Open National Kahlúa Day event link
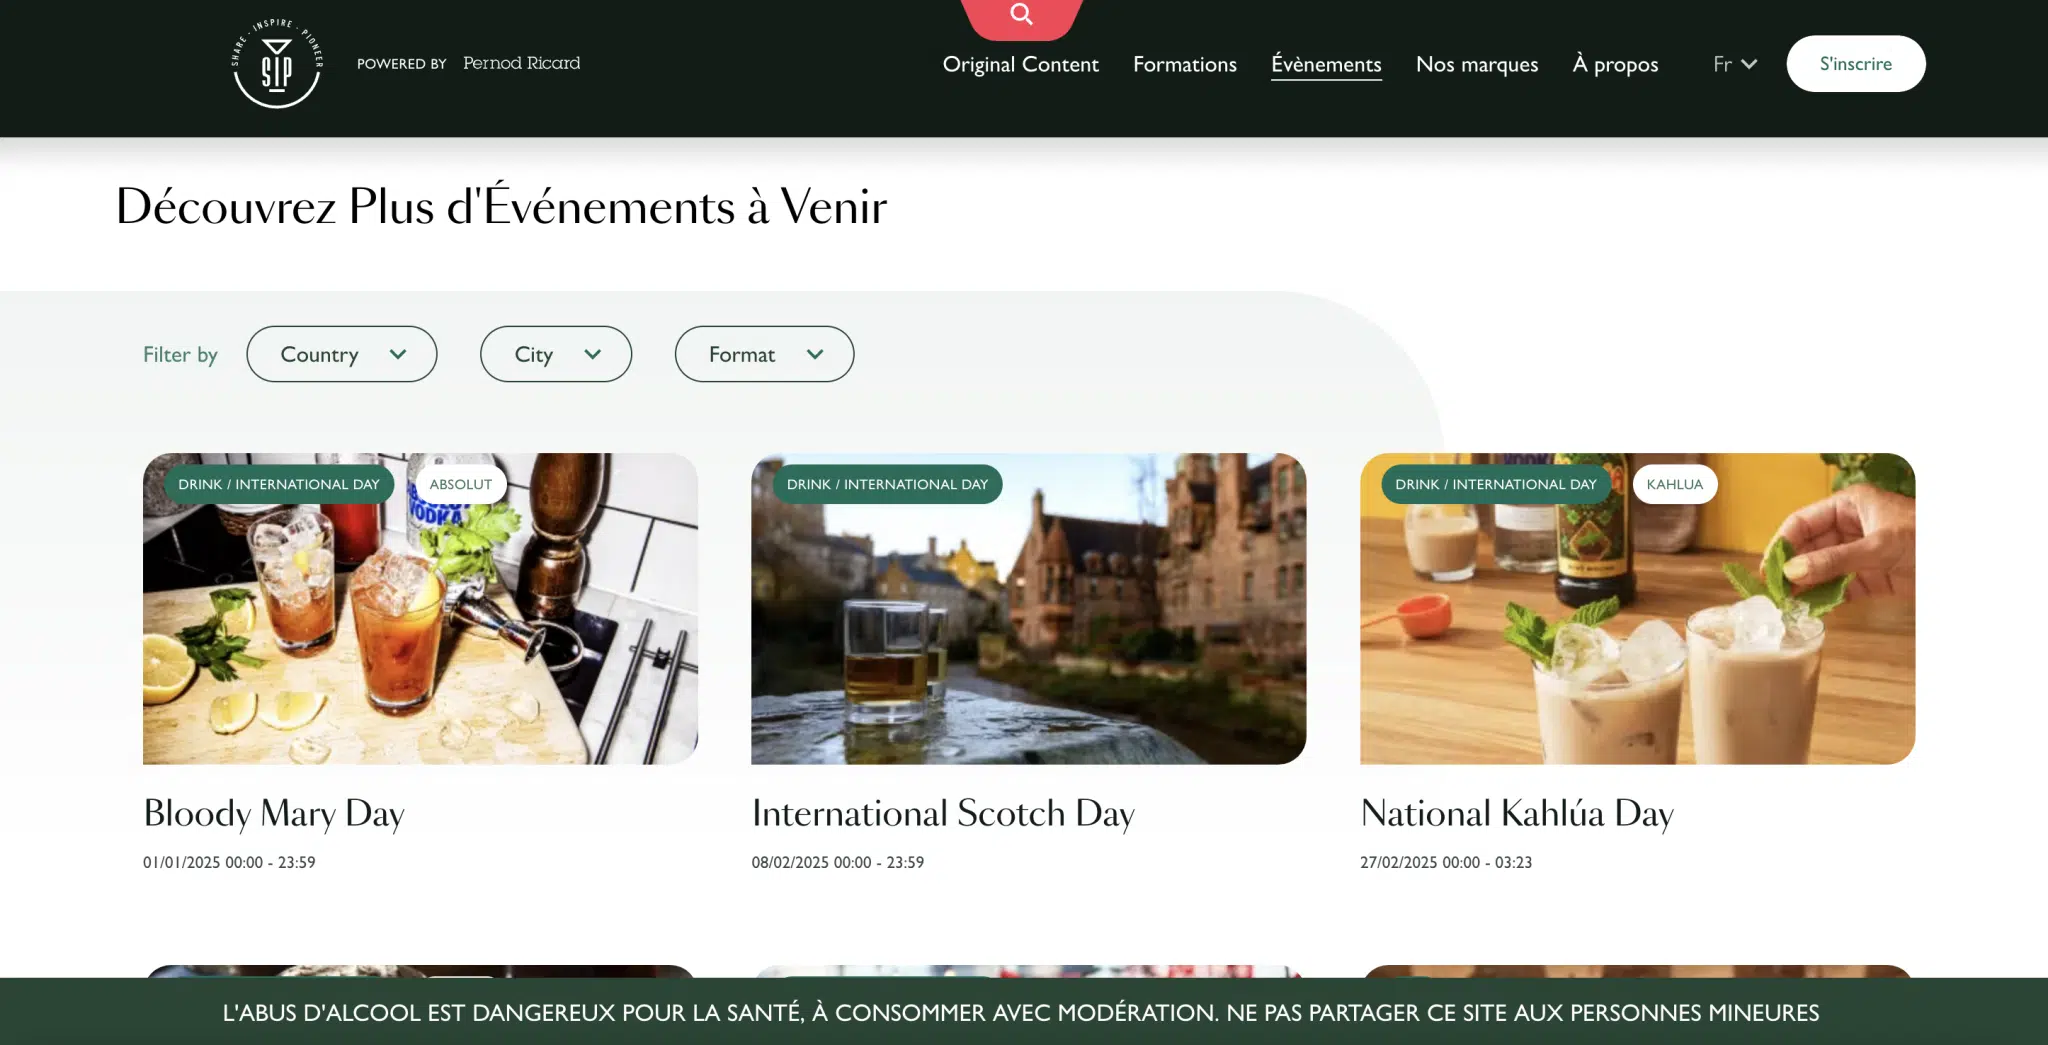 tap(1516, 813)
